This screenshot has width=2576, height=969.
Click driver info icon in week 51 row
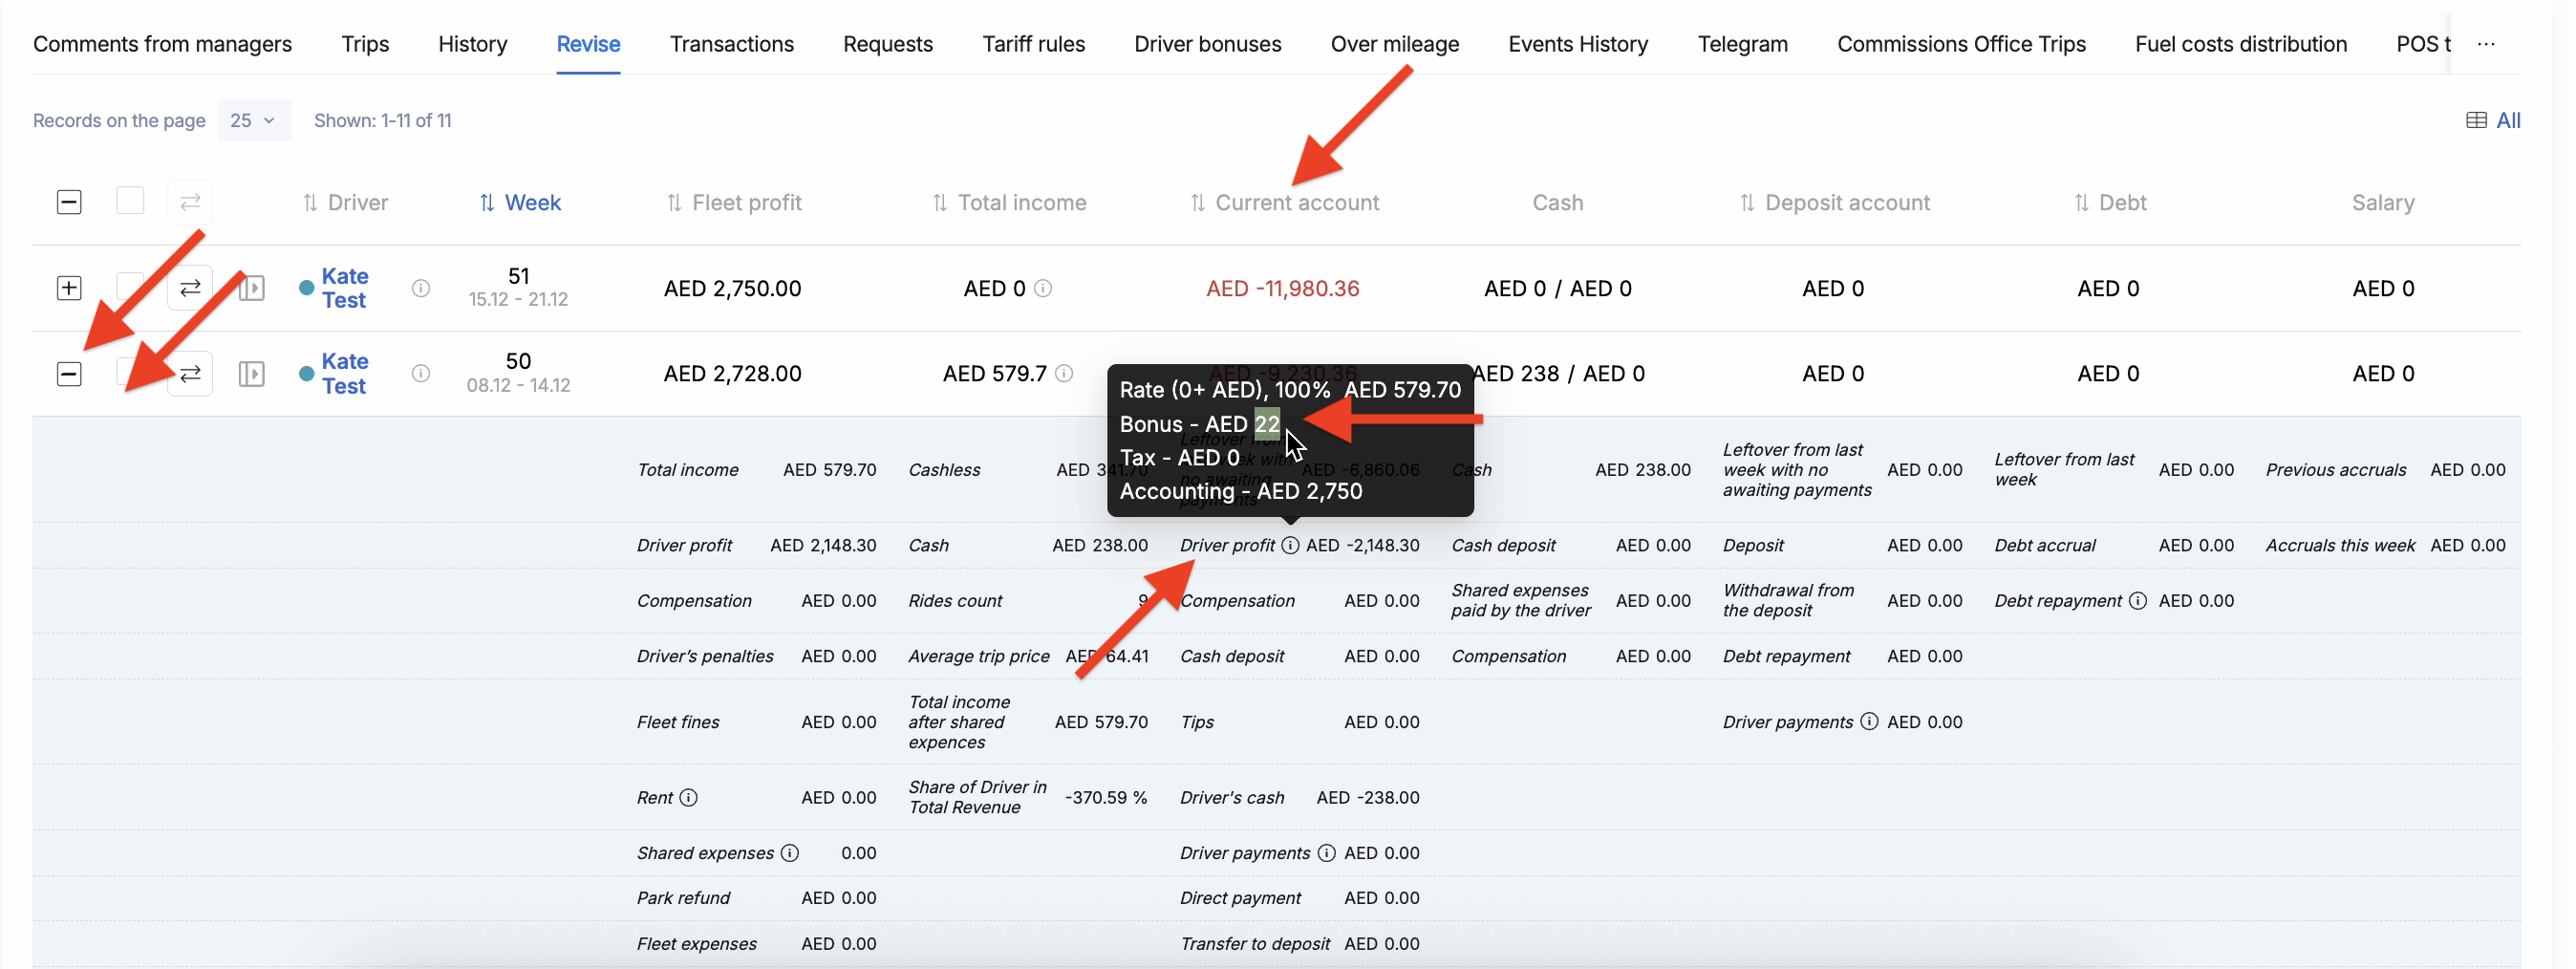click(421, 289)
